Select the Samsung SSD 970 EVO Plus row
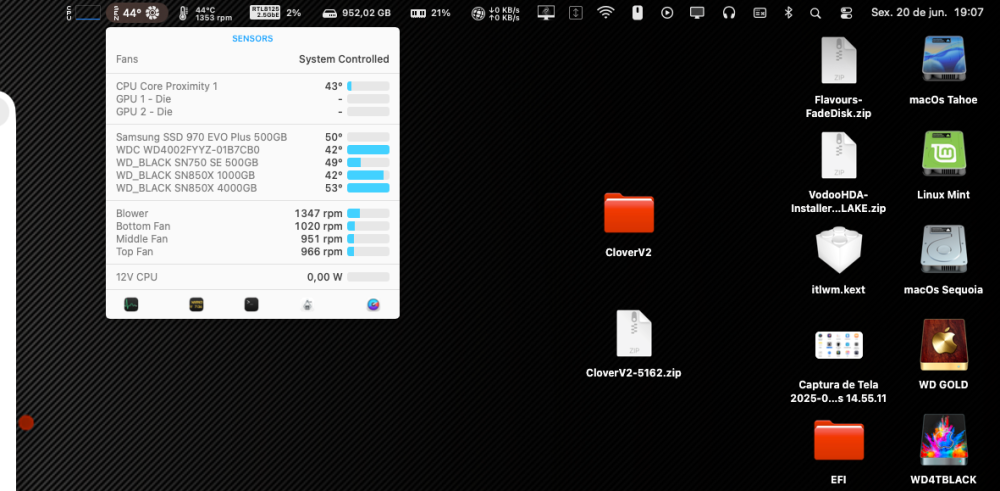The width and height of the screenshot is (1000, 491). pos(253,137)
